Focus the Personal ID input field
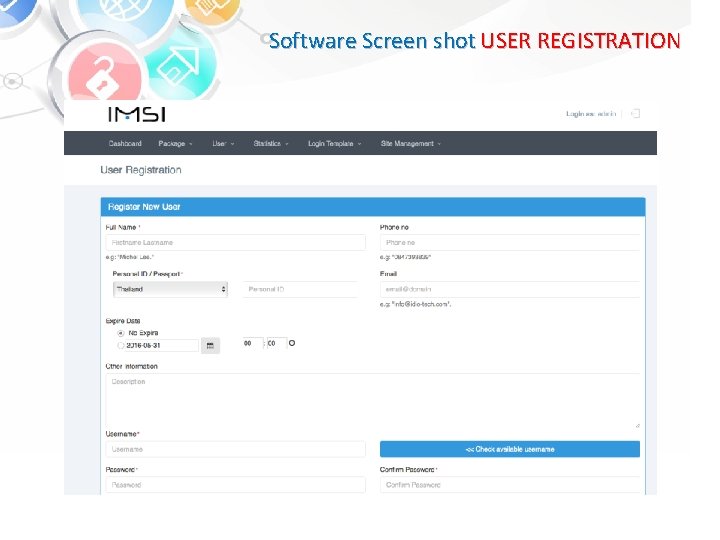Viewport: 720px width, 540px height. click(x=300, y=289)
